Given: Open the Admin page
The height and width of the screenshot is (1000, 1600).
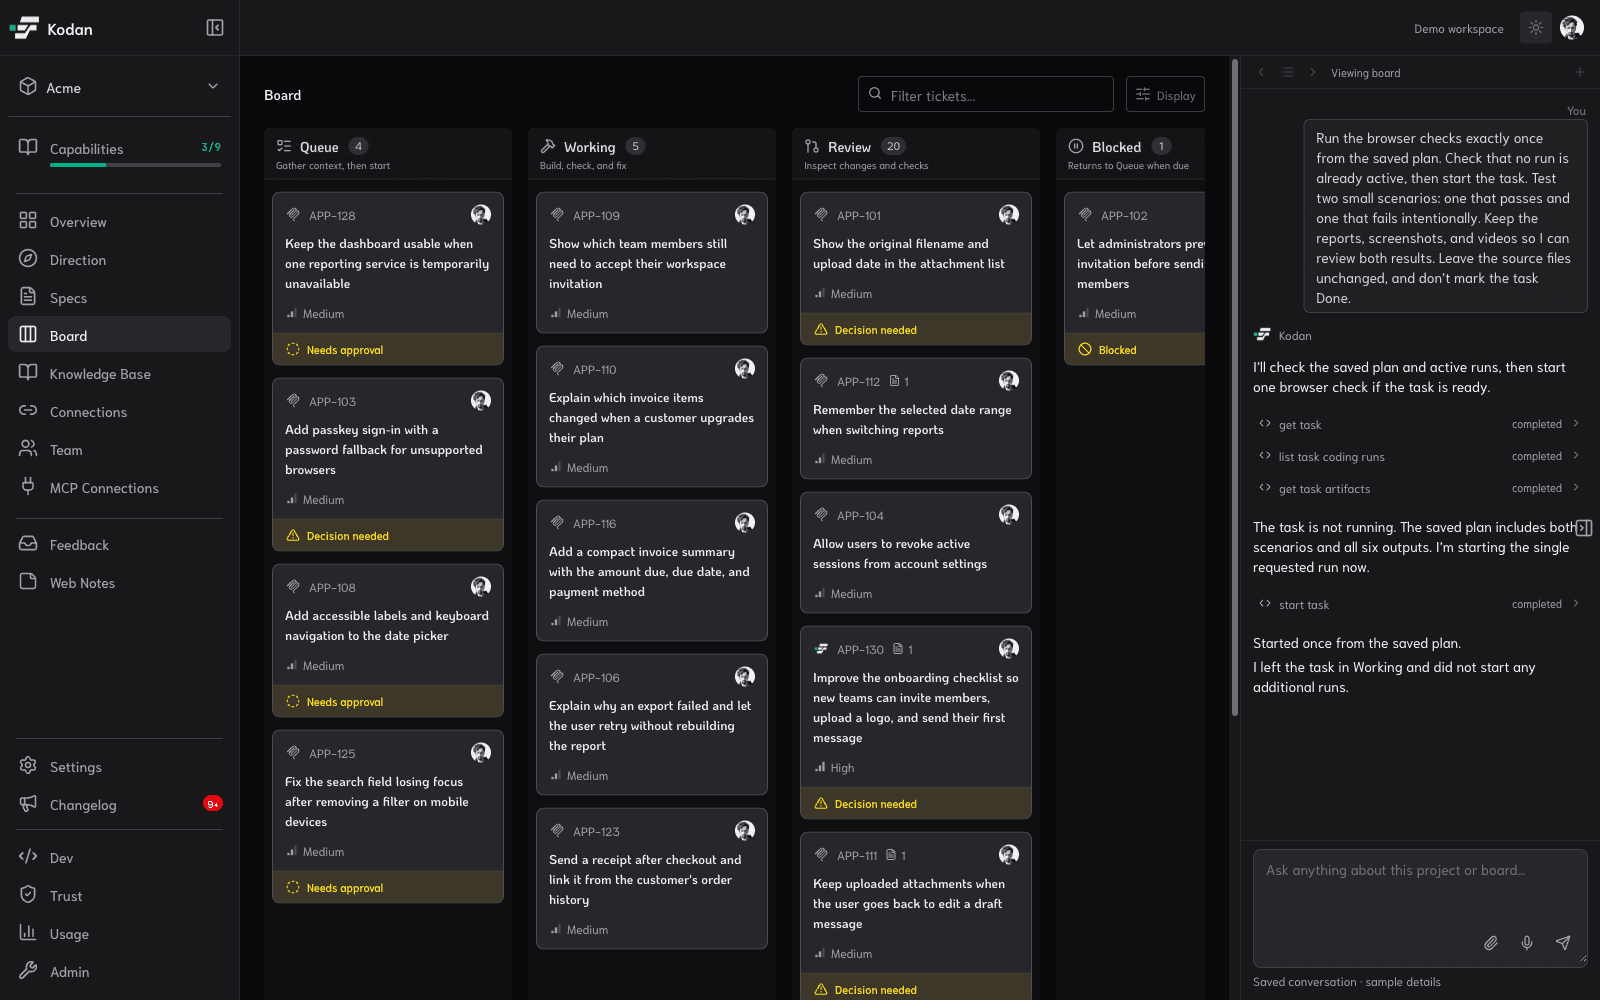Looking at the screenshot, I should 120,971.
